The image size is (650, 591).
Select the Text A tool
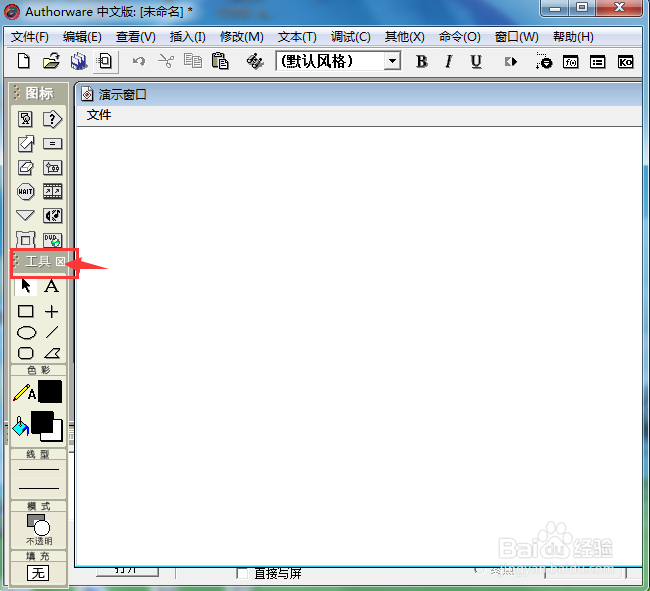pos(51,286)
